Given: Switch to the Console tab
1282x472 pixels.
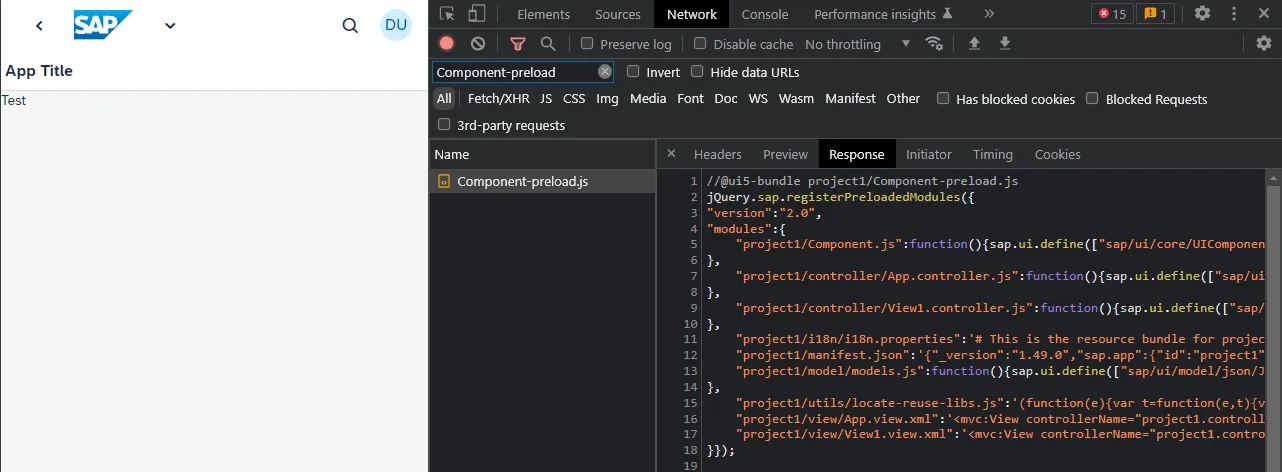Looking at the screenshot, I should click(764, 14).
